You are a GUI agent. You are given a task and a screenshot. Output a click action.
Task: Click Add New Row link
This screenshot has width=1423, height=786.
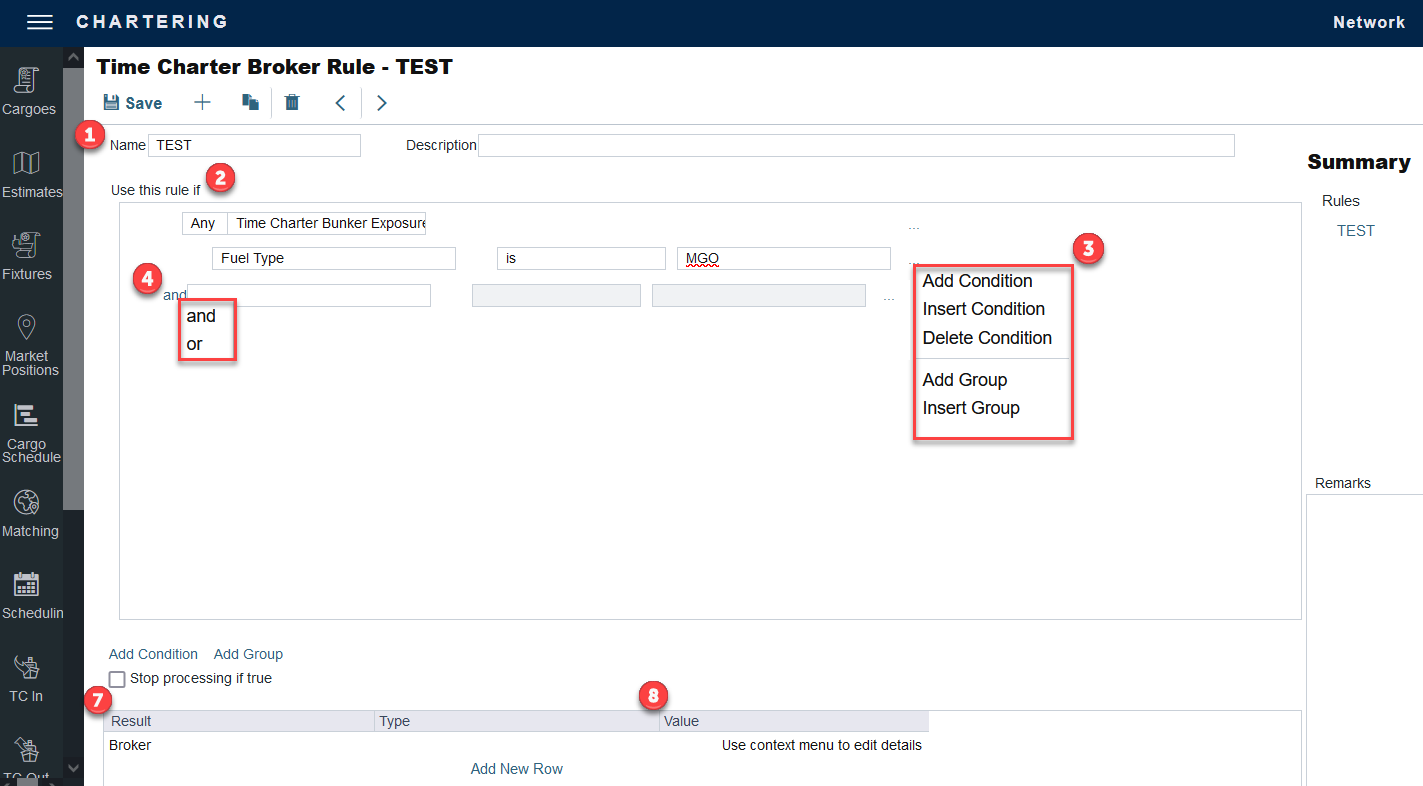tap(516, 769)
